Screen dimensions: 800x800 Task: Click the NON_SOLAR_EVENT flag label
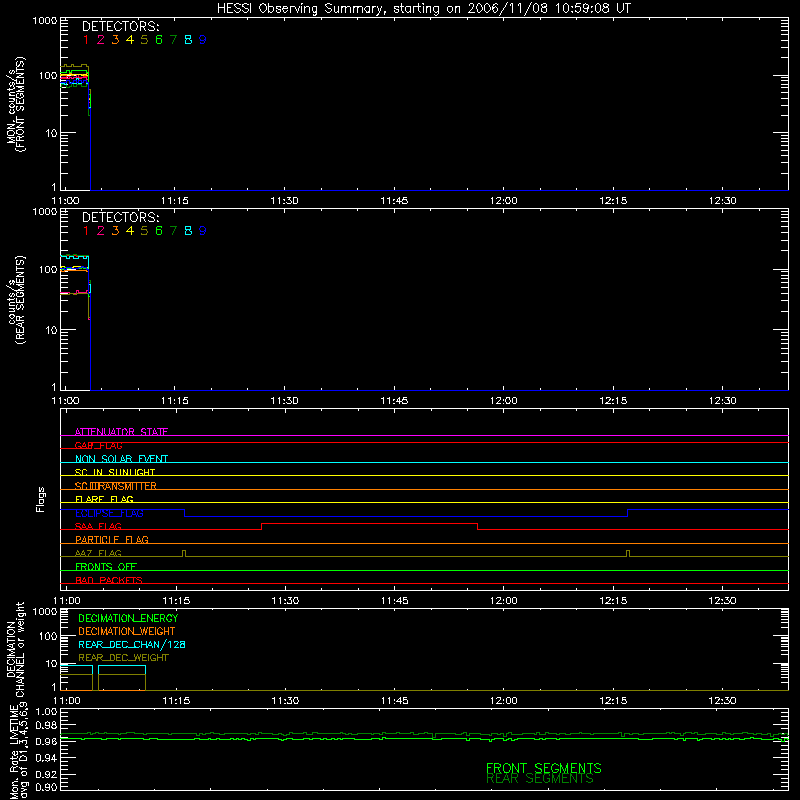[121, 459]
